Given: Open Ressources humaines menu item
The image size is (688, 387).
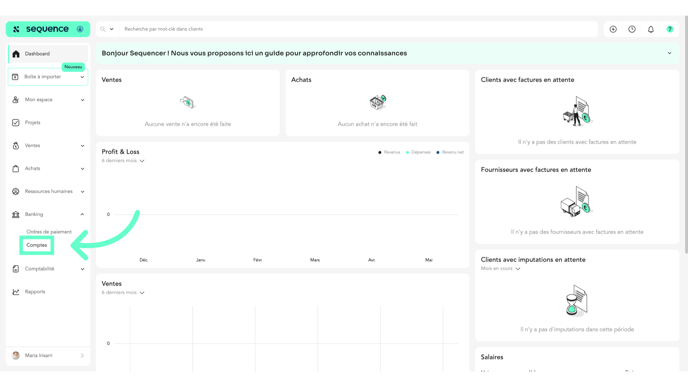Looking at the screenshot, I should tap(48, 191).
